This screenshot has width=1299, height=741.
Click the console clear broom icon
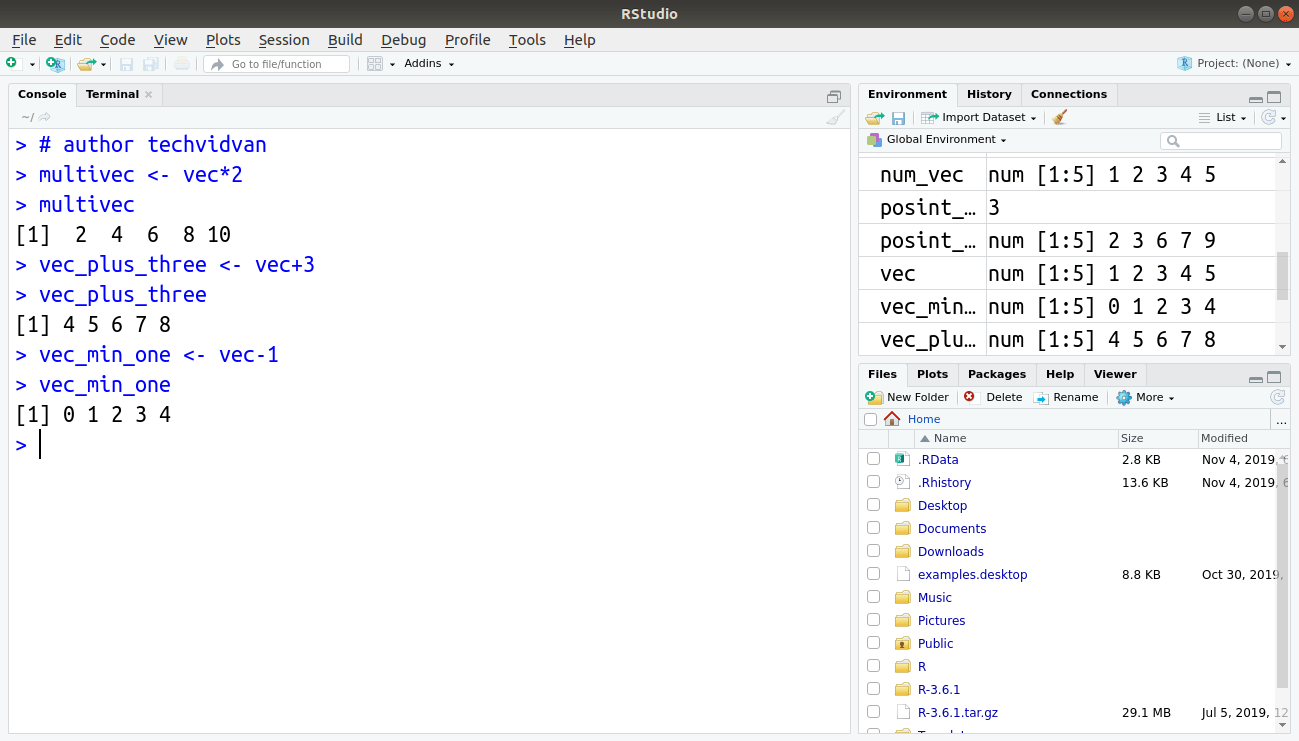pos(835,117)
